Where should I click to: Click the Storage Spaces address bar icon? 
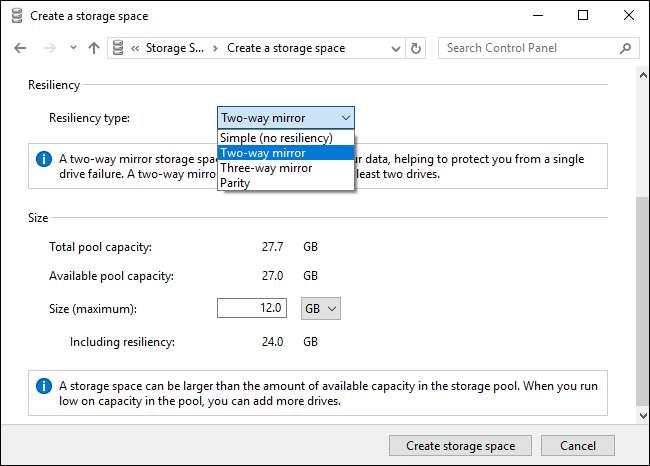120,48
